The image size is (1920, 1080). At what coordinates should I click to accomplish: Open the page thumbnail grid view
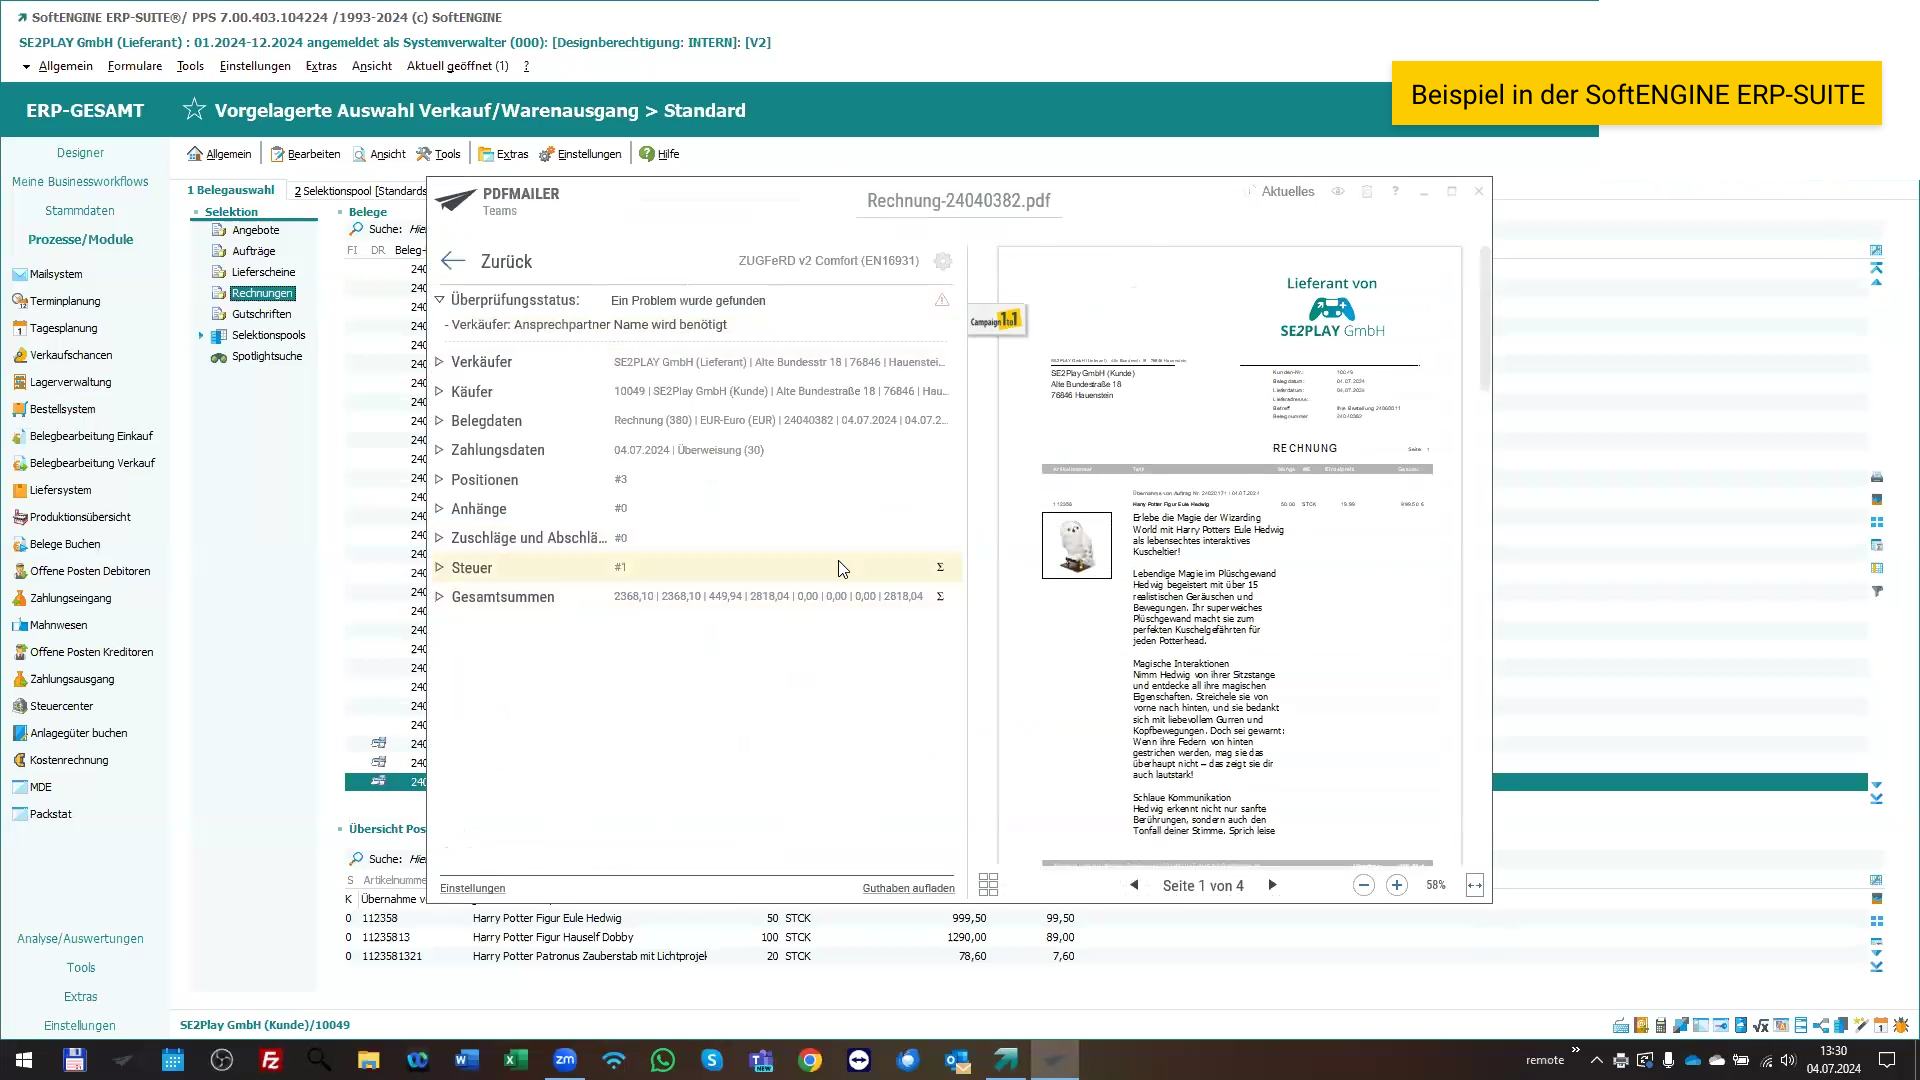pyautogui.click(x=988, y=884)
